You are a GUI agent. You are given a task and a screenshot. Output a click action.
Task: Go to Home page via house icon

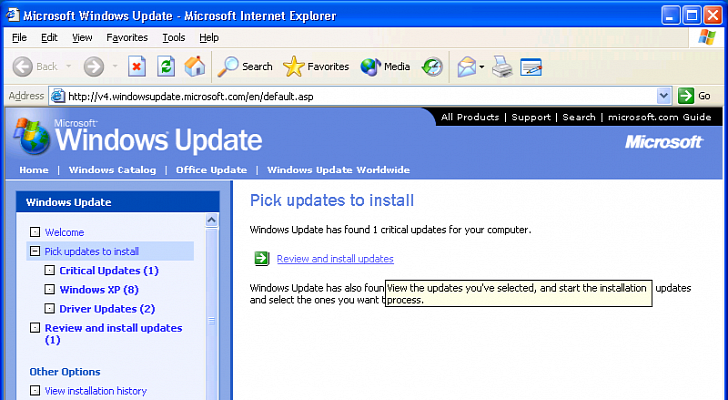pyautogui.click(x=195, y=66)
